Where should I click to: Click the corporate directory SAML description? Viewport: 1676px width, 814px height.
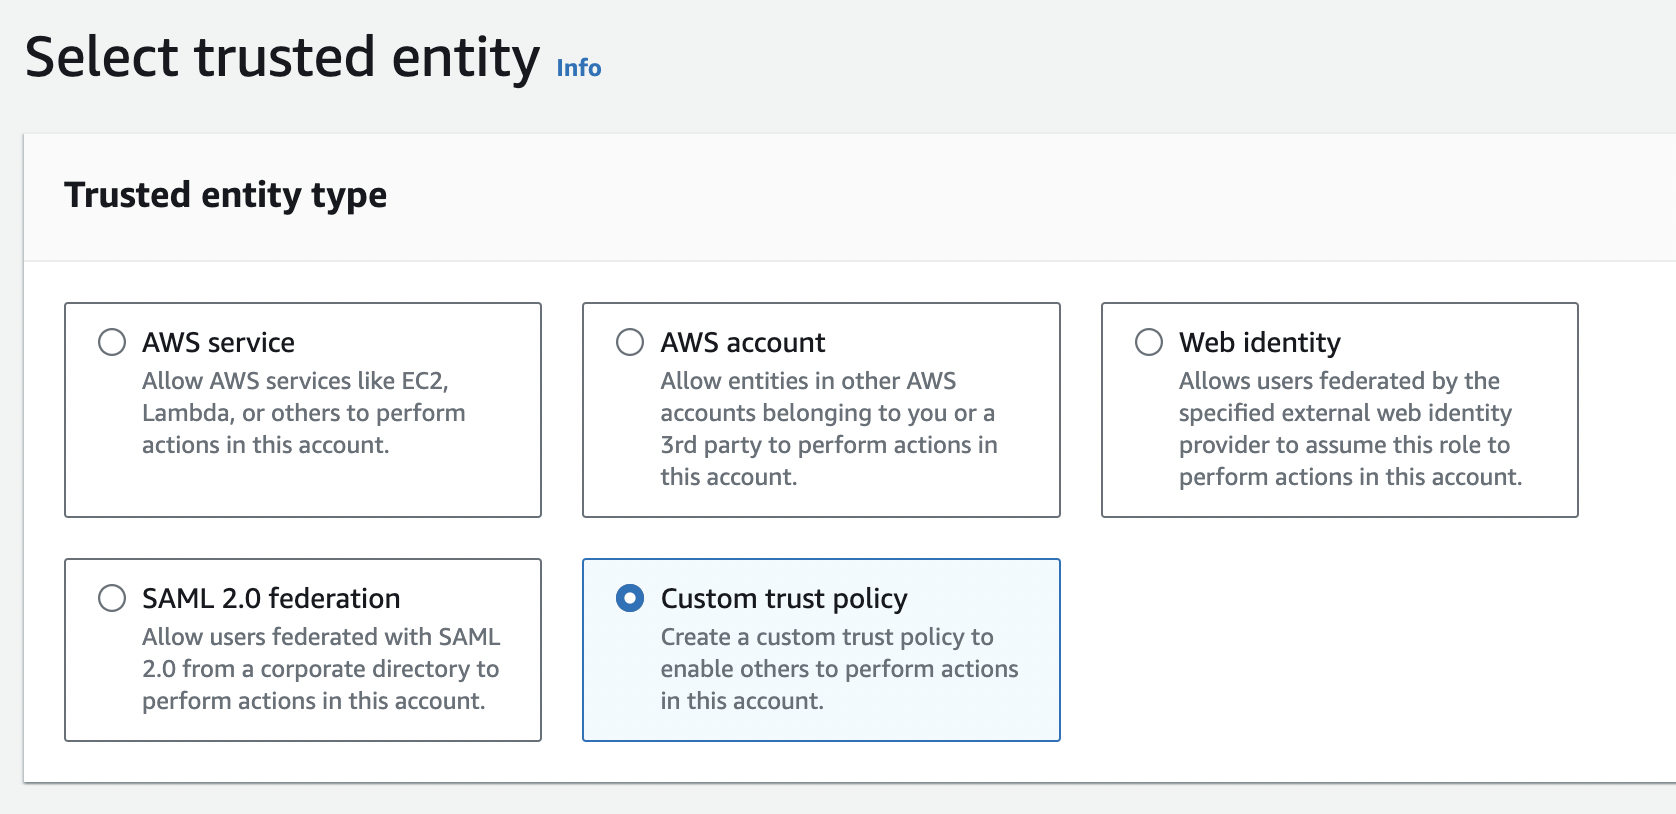pos(320,669)
